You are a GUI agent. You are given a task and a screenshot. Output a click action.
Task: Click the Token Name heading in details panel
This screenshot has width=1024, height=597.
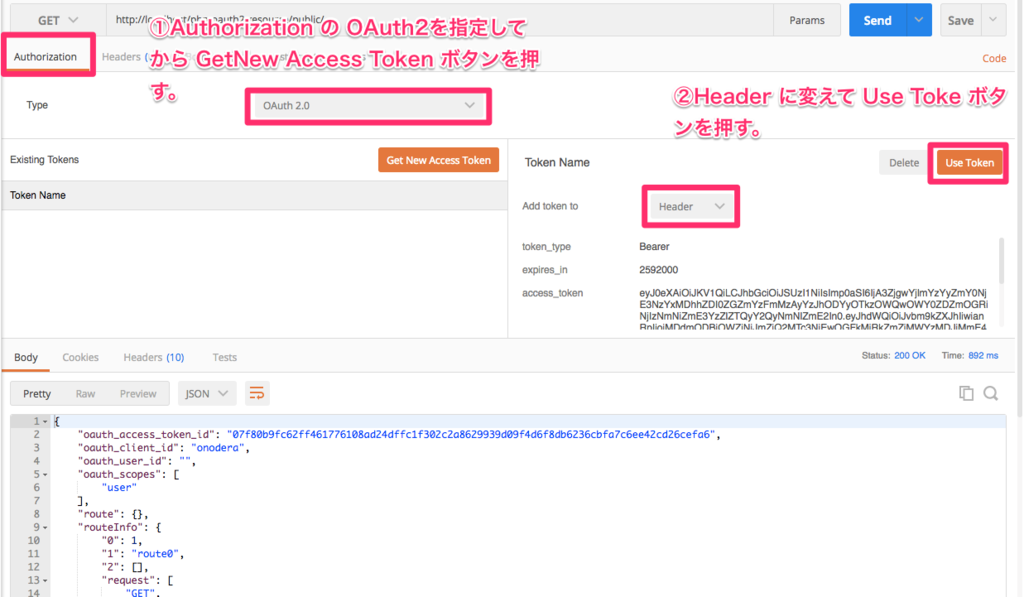tap(557, 163)
